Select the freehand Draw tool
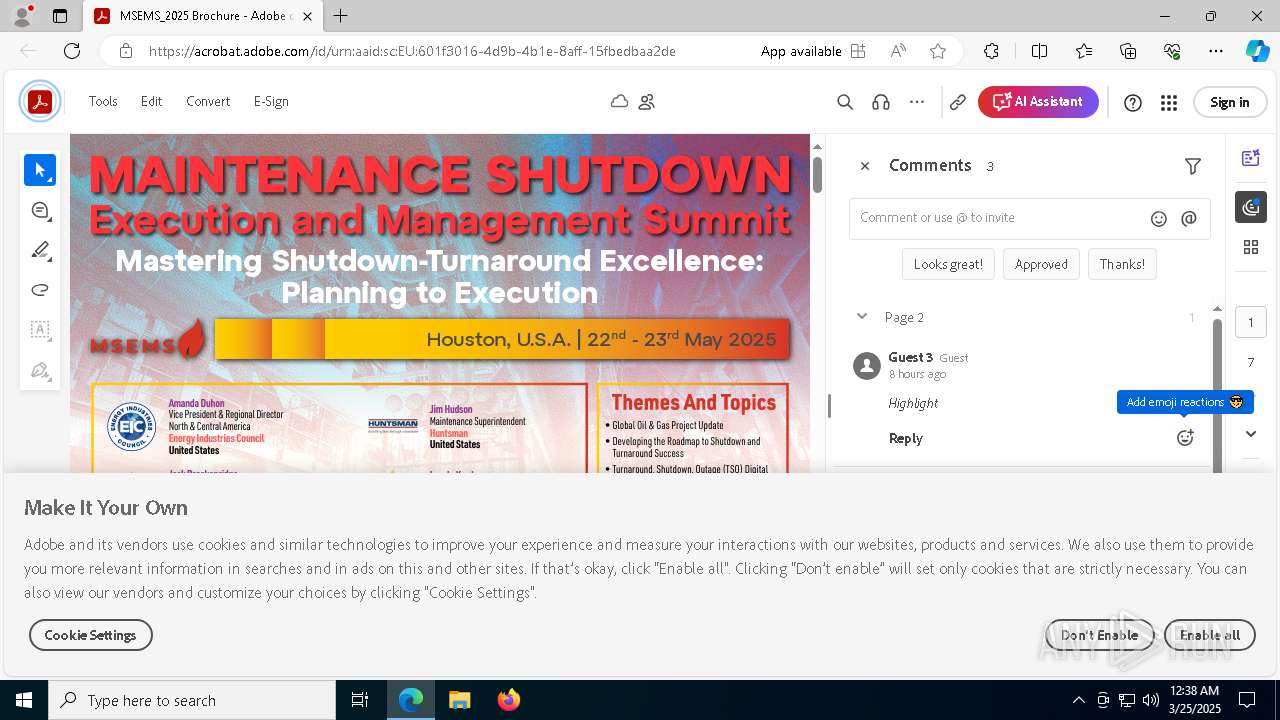This screenshot has height=720, width=1280. click(x=40, y=290)
